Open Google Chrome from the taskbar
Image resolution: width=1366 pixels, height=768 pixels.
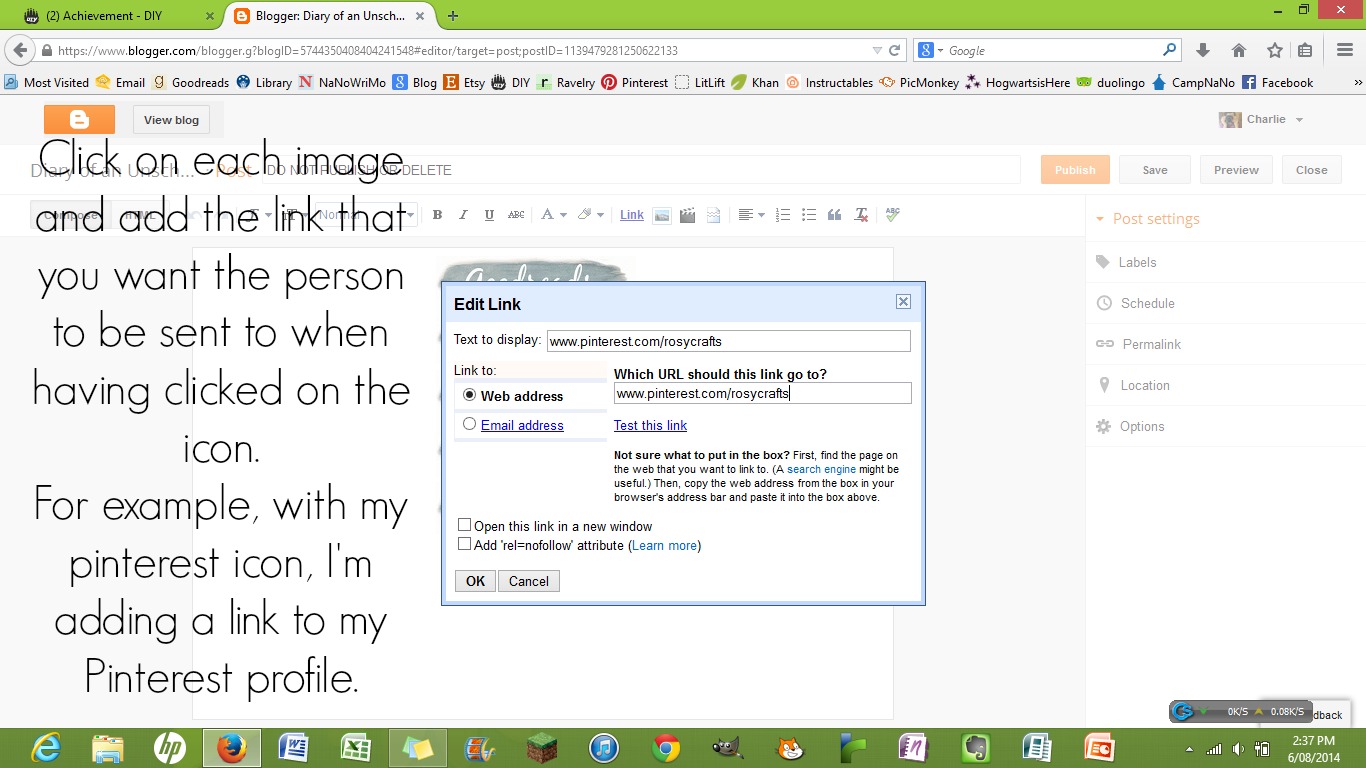[666, 748]
